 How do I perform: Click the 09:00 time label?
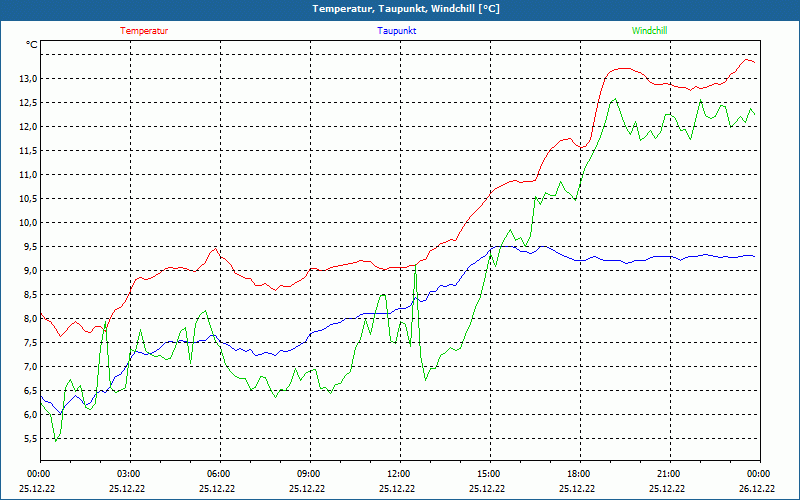point(310,474)
